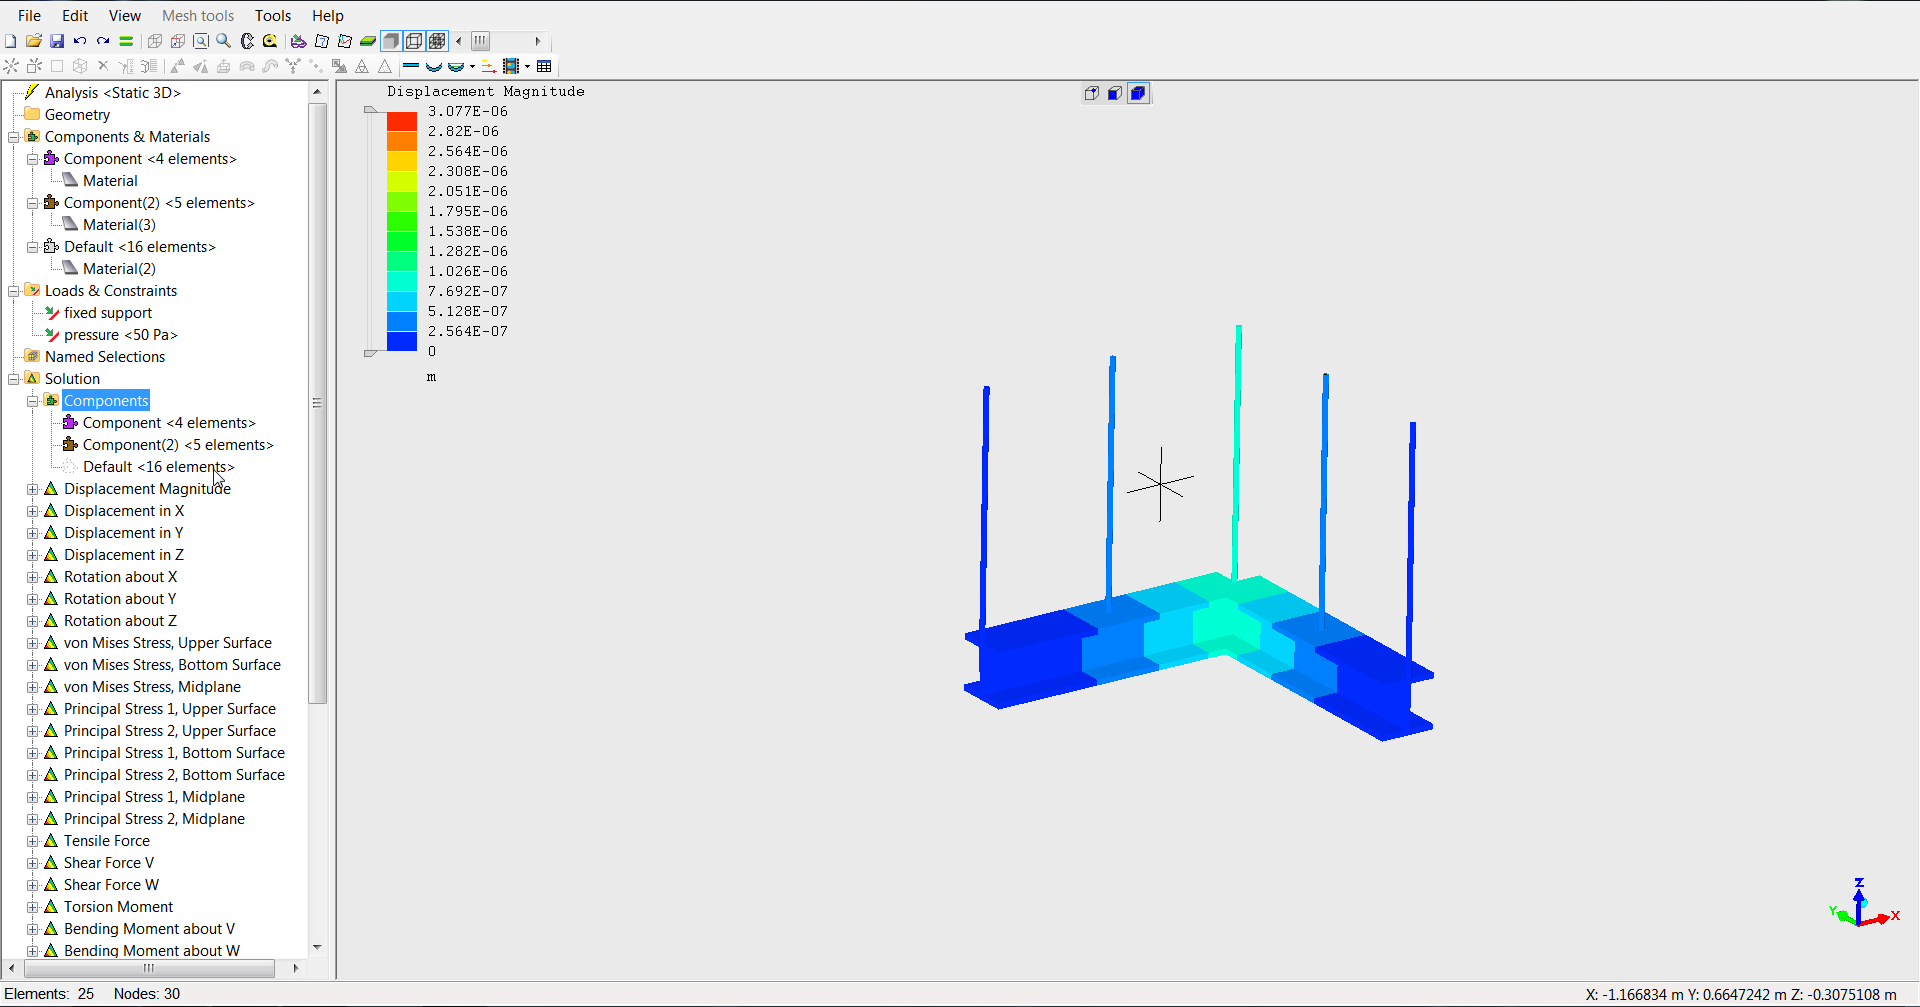Grab the legend lower range handle at 0

click(x=370, y=353)
